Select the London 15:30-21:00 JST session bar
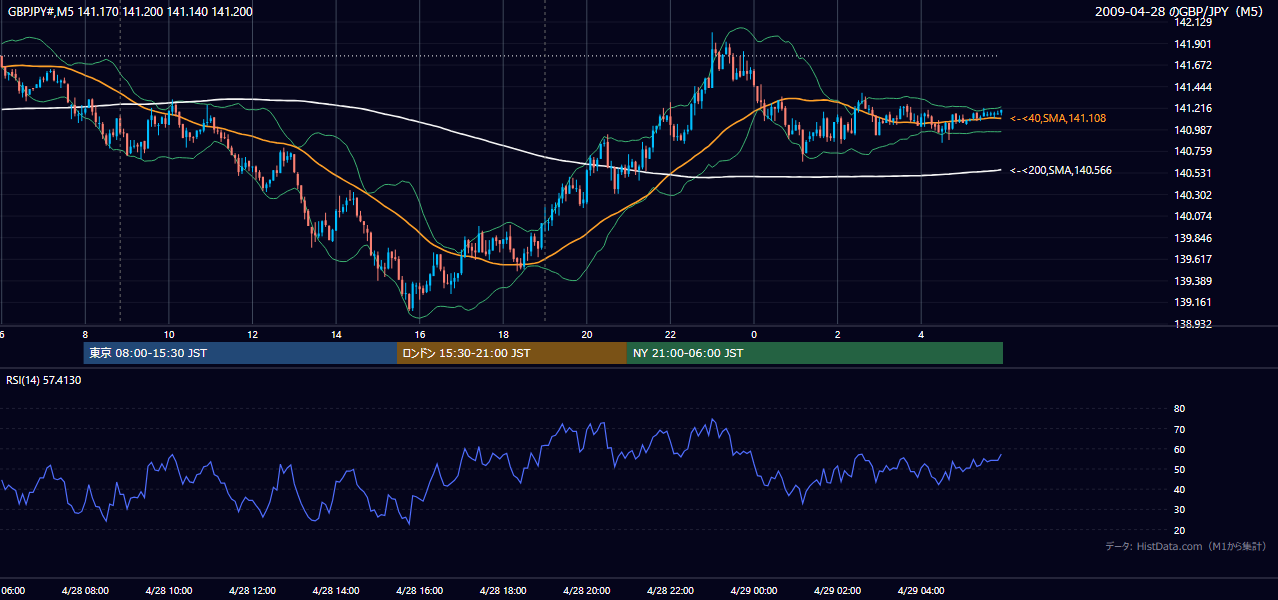The height and width of the screenshot is (600, 1278). (512, 353)
